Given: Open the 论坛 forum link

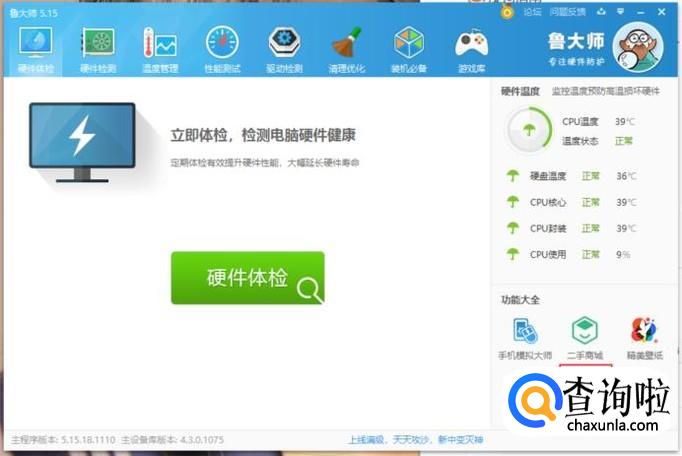Looking at the screenshot, I should 532,12.
